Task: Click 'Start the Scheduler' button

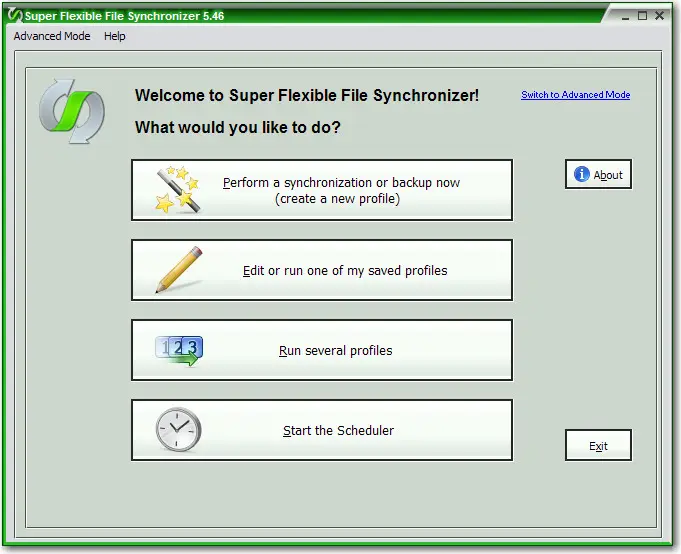Action: (x=322, y=430)
